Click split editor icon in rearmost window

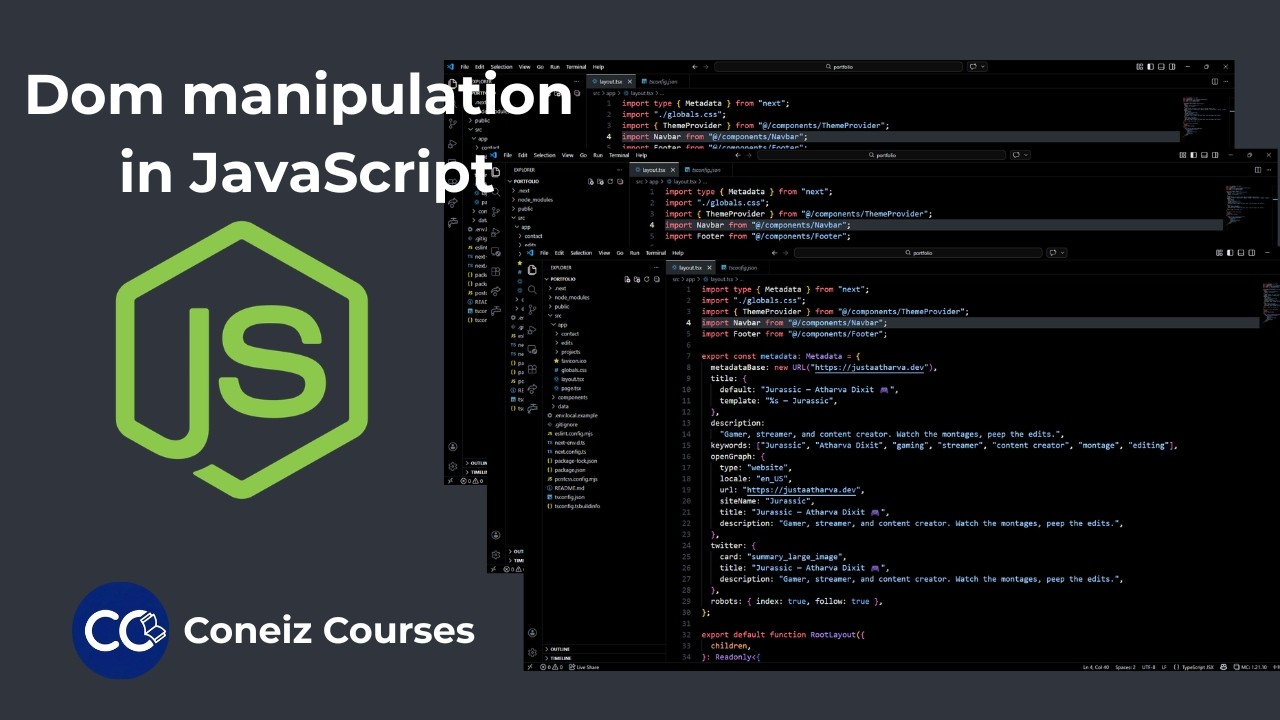pyautogui.click(x=1215, y=82)
